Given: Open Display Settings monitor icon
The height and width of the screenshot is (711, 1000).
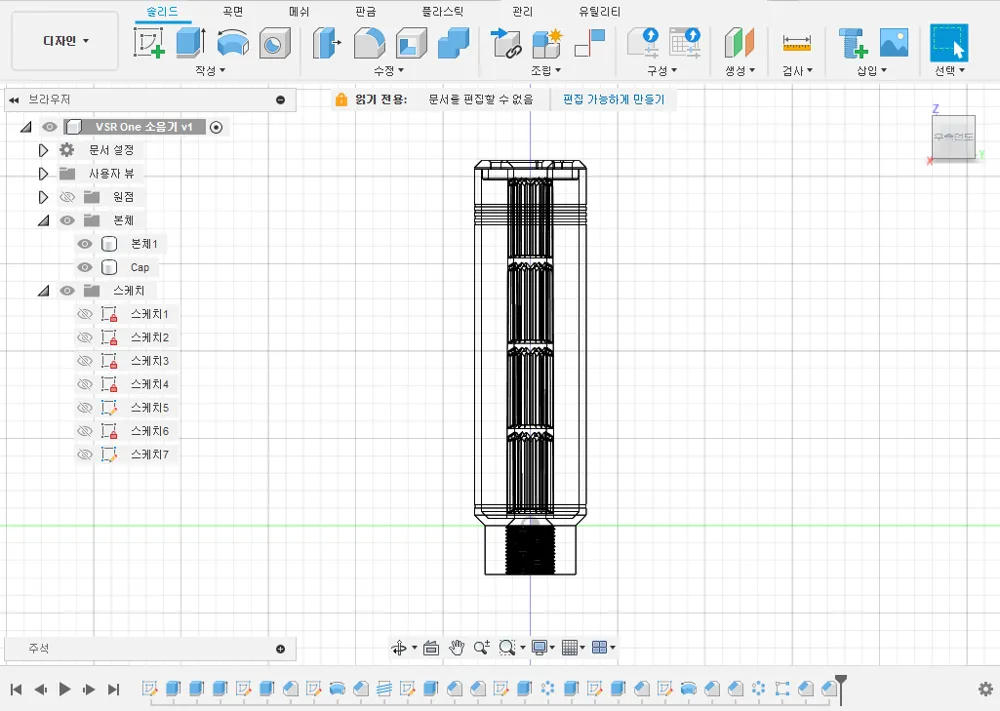Looking at the screenshot, I should pyautogui.click(x=540, y=648).
